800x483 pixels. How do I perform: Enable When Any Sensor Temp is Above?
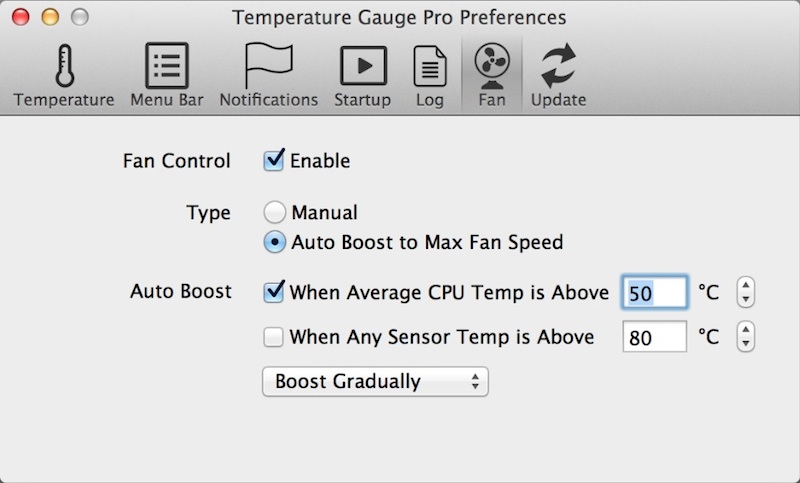tap(274, 338)
